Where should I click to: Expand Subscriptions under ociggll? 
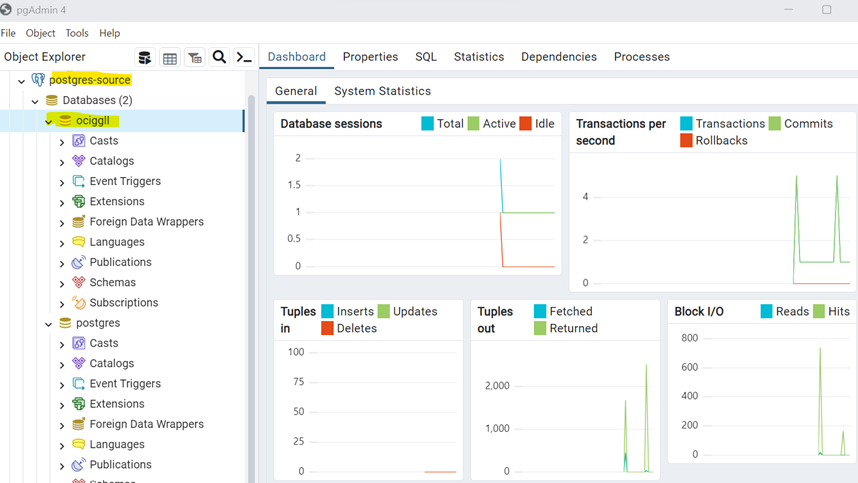[62, 304]
